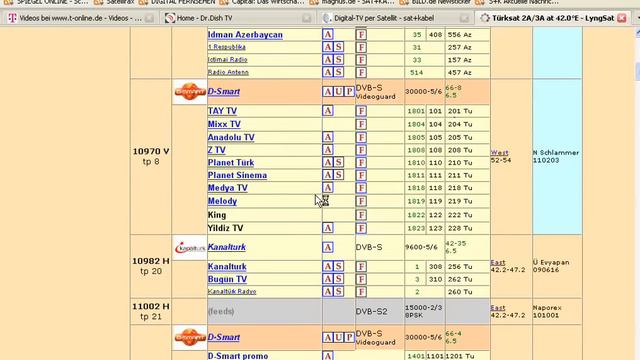Open the Planet Sinema link

(x=237, y=175)
